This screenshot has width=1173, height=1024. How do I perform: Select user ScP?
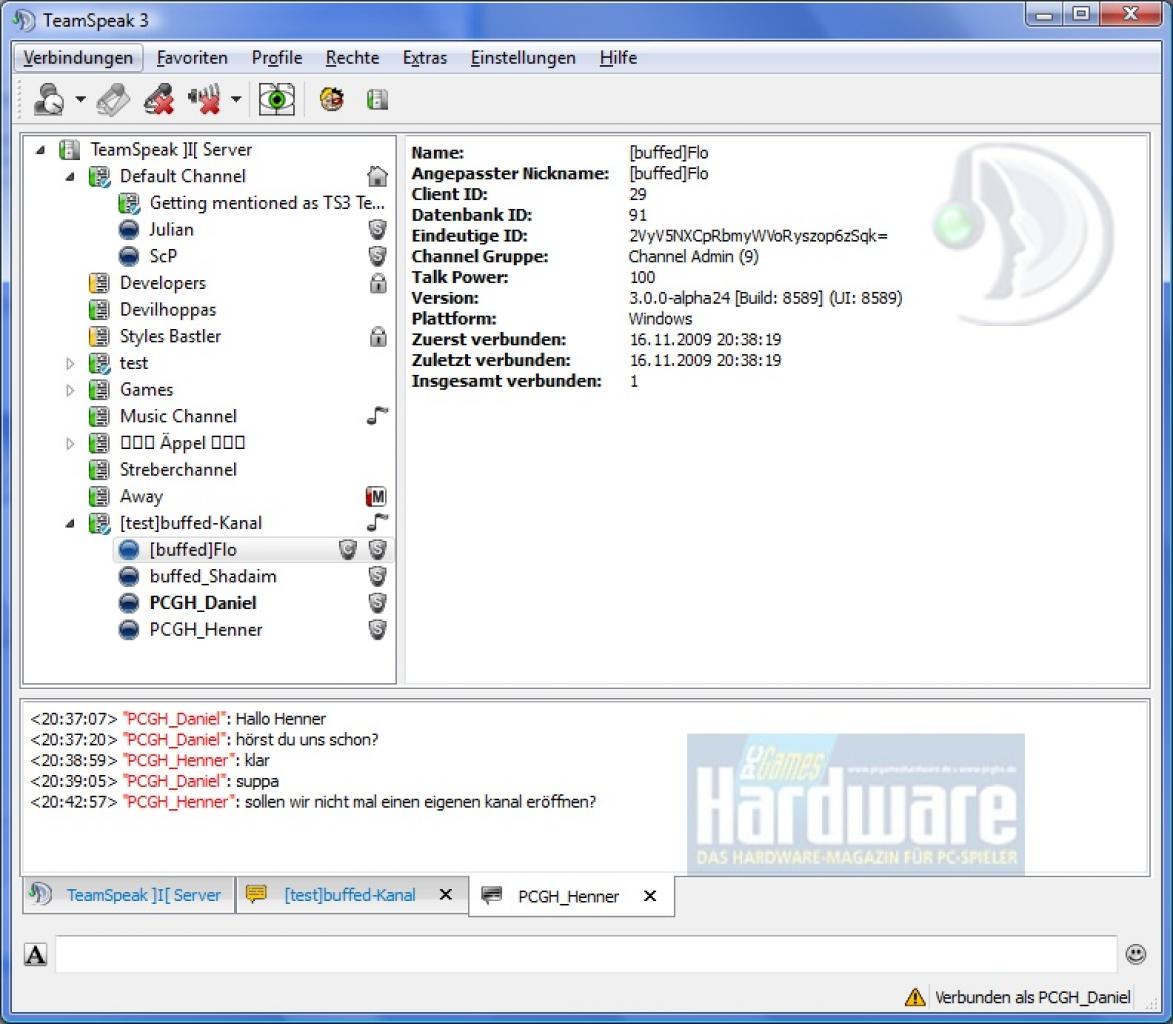pos(163,256)
